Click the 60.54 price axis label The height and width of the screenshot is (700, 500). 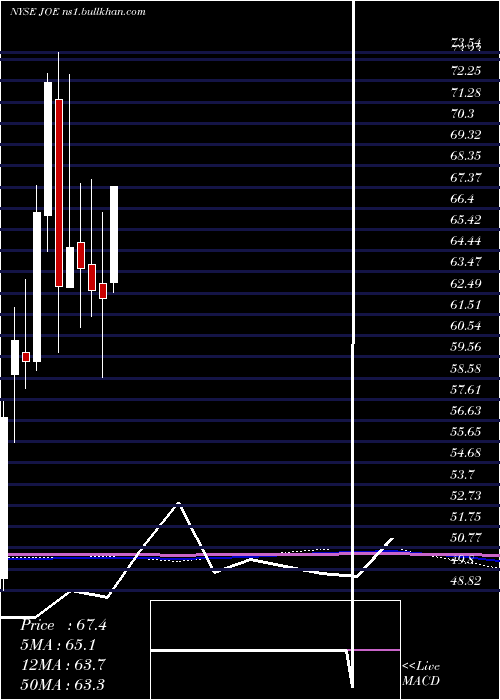pos(466,325)
